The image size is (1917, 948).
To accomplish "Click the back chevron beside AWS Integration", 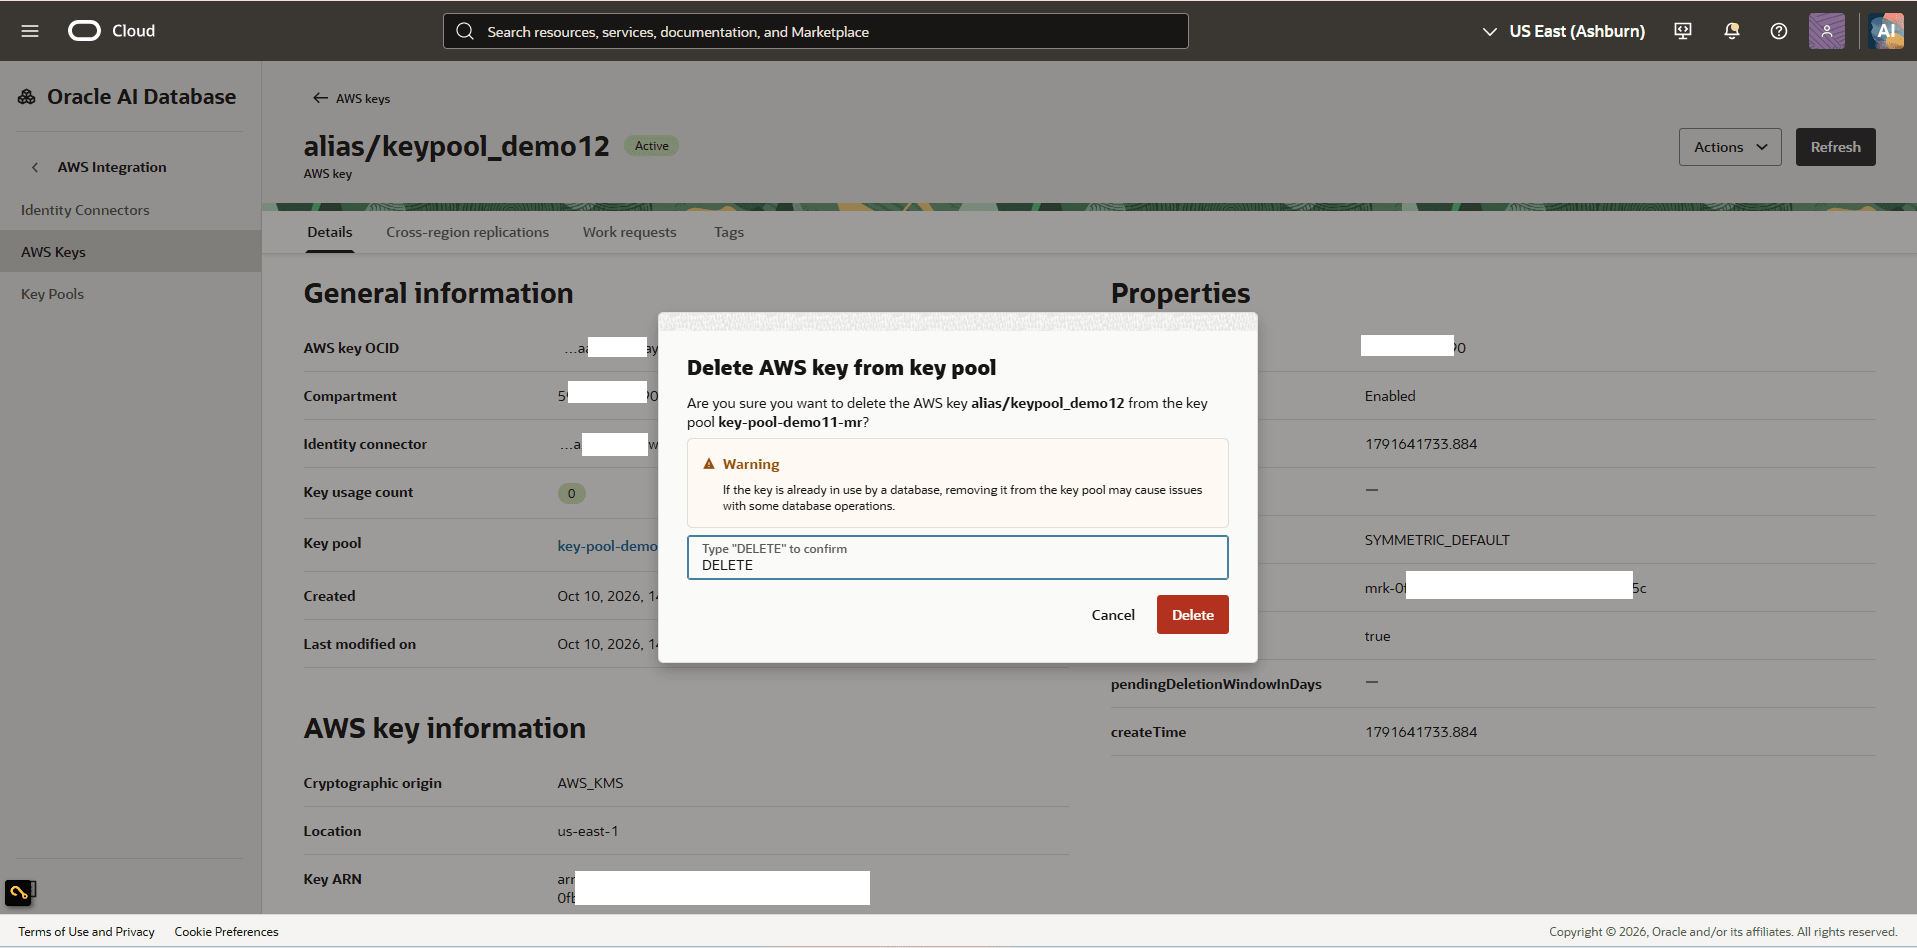I will click(35, 167).
